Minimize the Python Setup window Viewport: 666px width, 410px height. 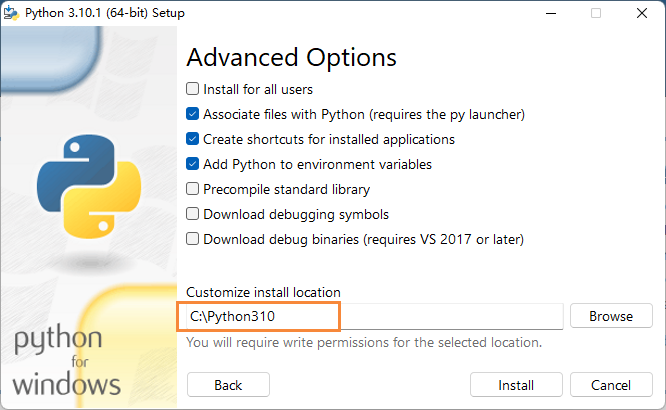[x=551, y=13]
